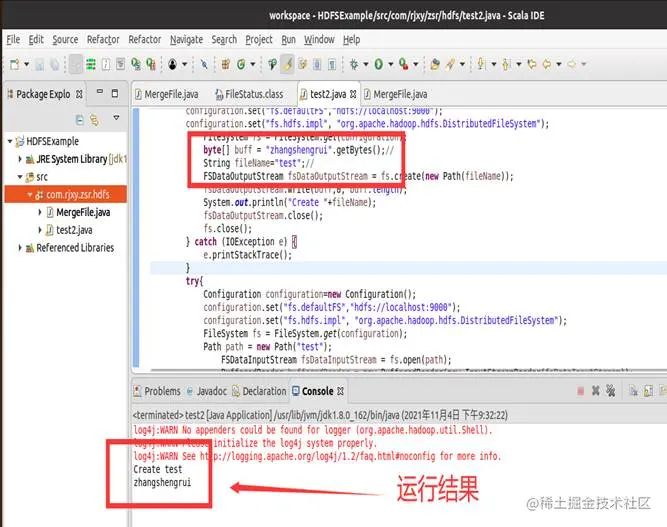The height and width of the screenshot is (527, 667).
Task: Open the File menu
Action: coord(13,40)
